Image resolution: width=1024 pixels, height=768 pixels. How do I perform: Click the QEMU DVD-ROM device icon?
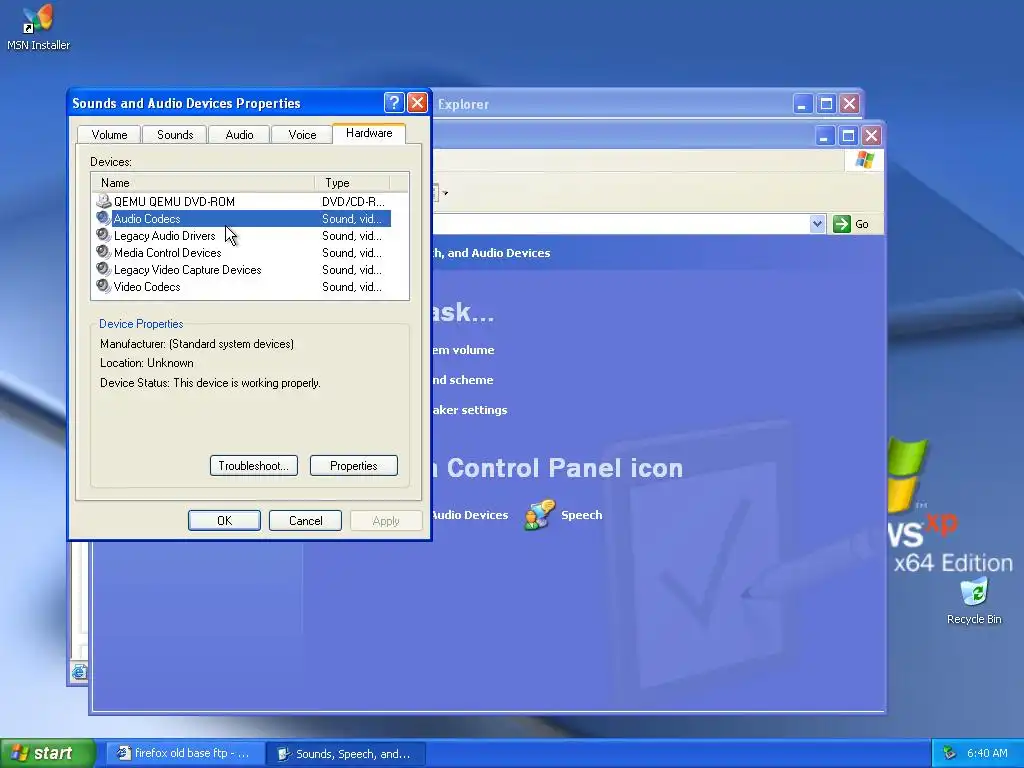(103, 201)
